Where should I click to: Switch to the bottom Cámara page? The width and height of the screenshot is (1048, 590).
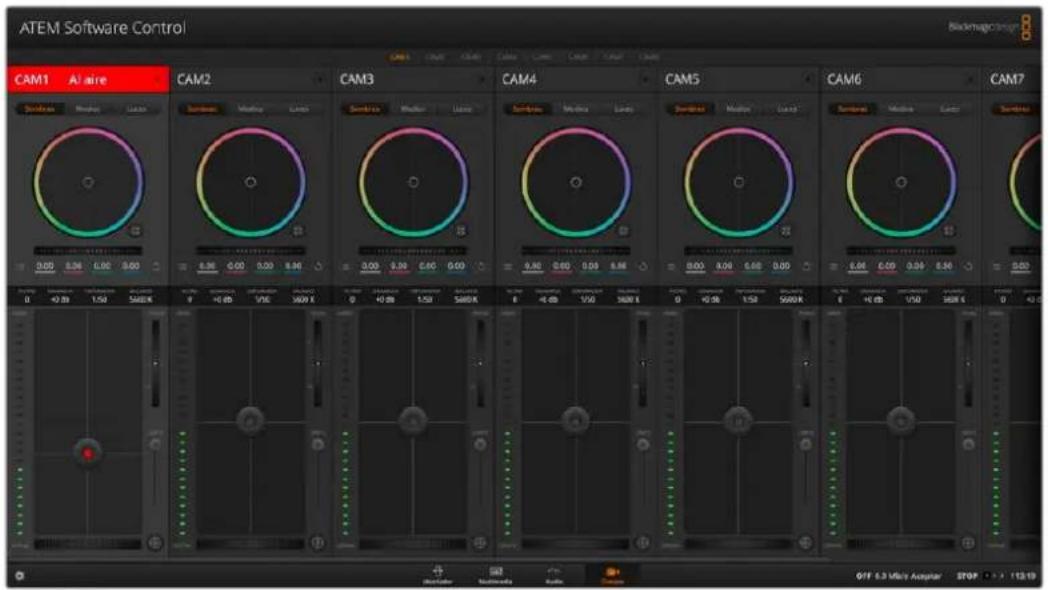612,575
